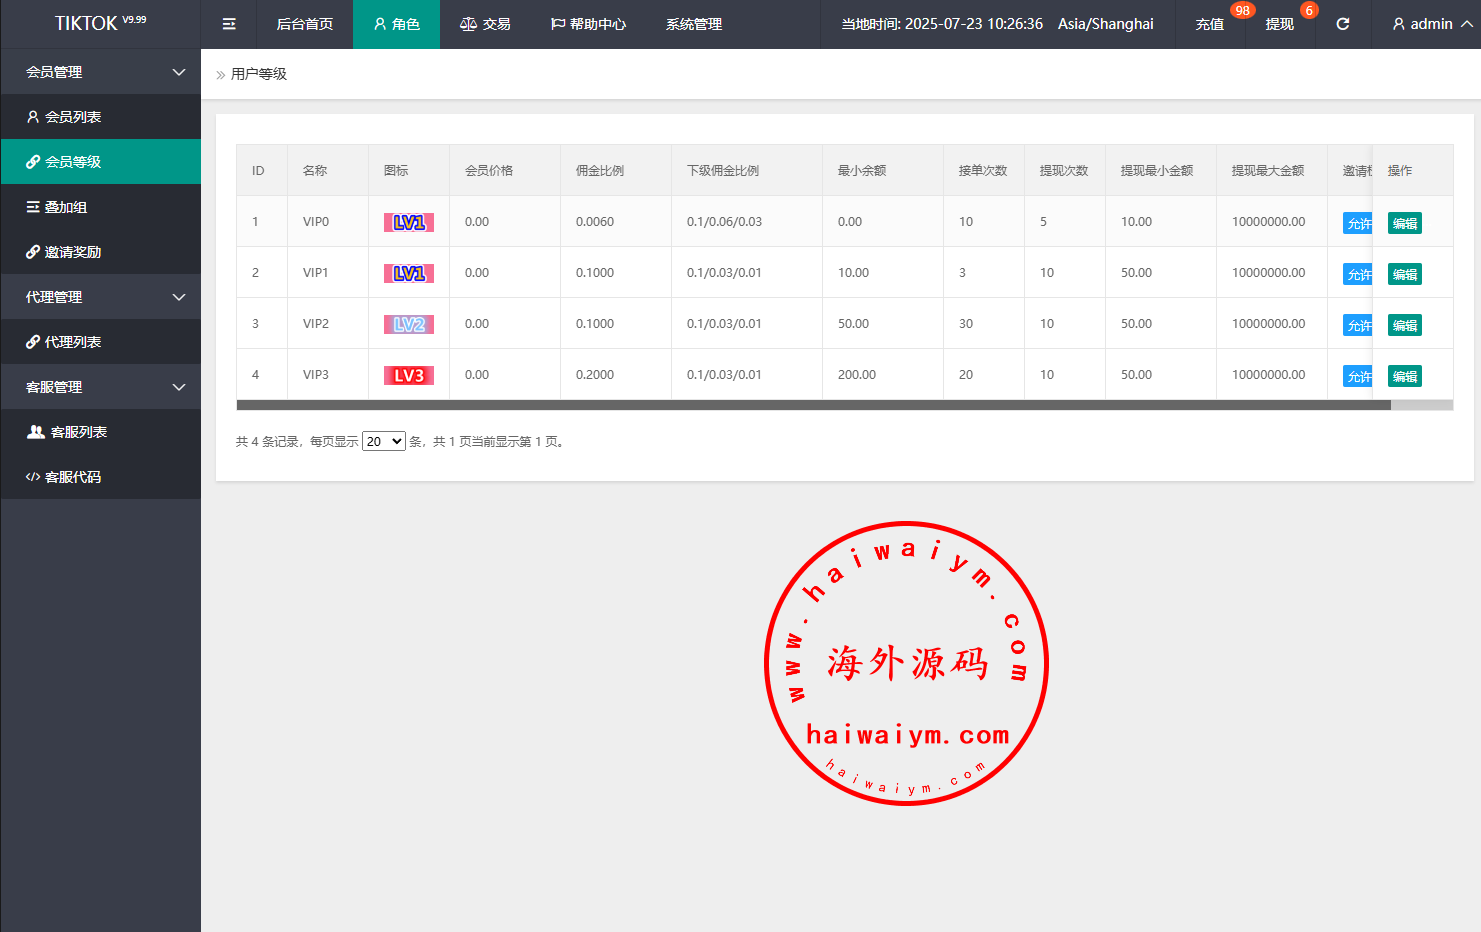Open the records-per-page dropdown showing 20
This screenshot has width=1481, height=932.
[383, 441]
